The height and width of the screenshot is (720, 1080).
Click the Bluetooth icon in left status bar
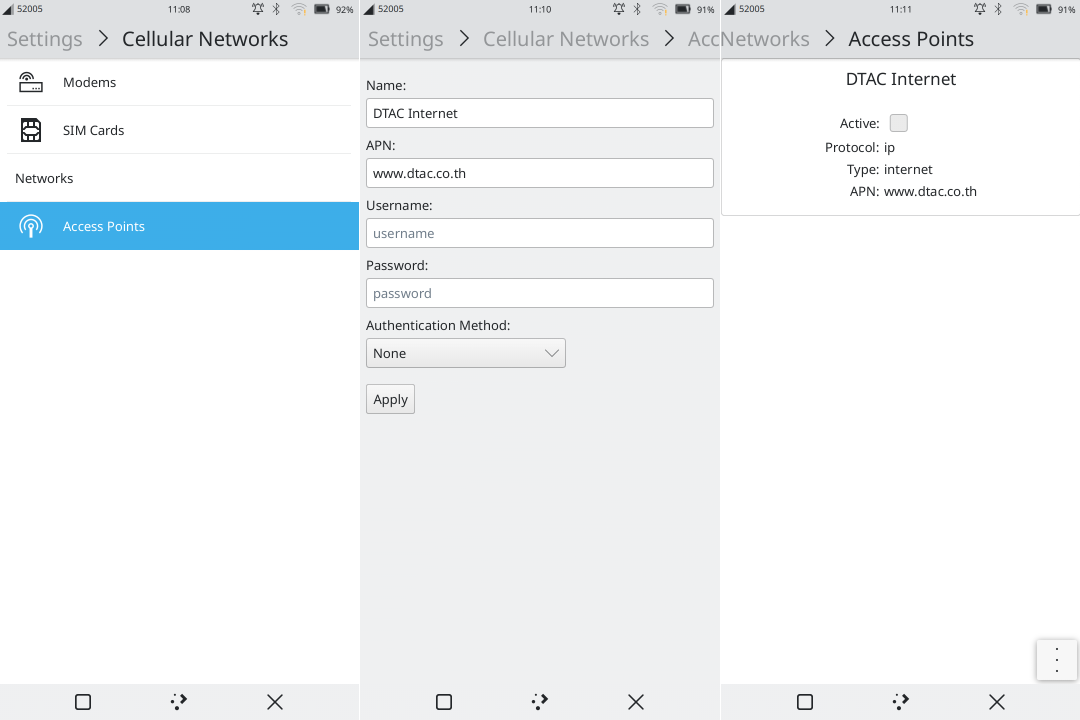(276, 9)
